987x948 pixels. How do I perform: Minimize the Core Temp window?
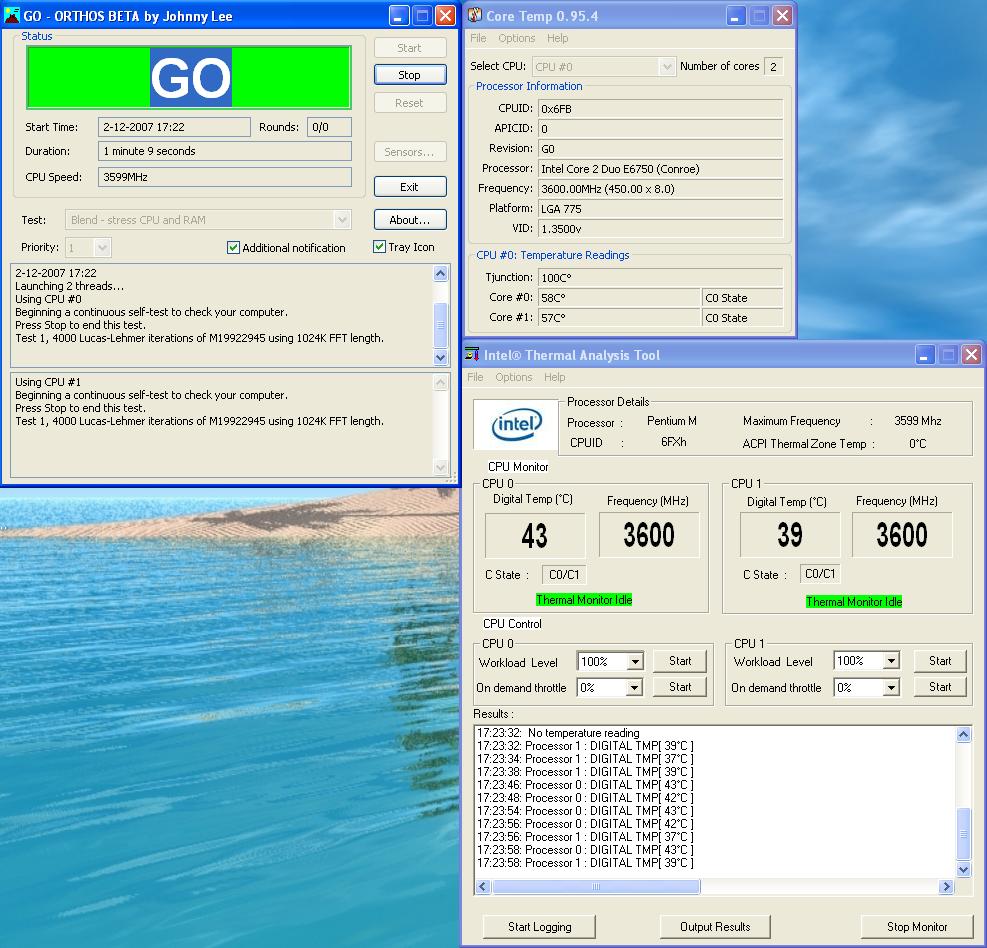click(735, 16)
